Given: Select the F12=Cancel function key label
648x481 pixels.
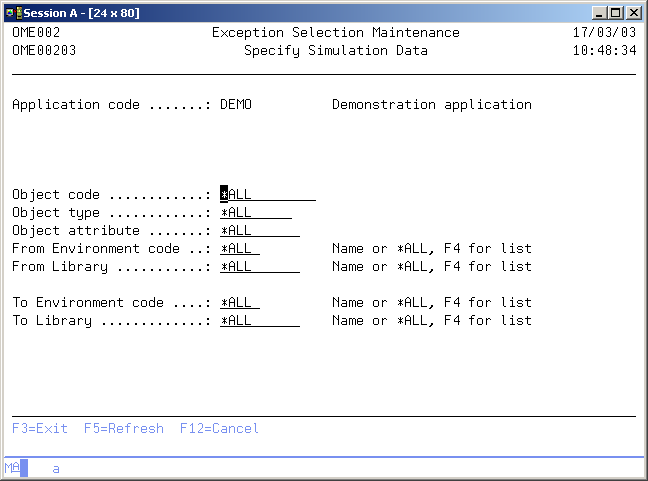Looking at the screenshot, I should pyautogui.click(x=219, y=429).
